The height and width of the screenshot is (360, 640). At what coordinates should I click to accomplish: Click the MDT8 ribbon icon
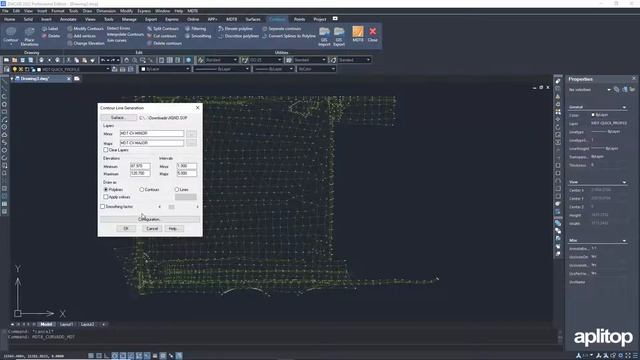tap(358, 34)
